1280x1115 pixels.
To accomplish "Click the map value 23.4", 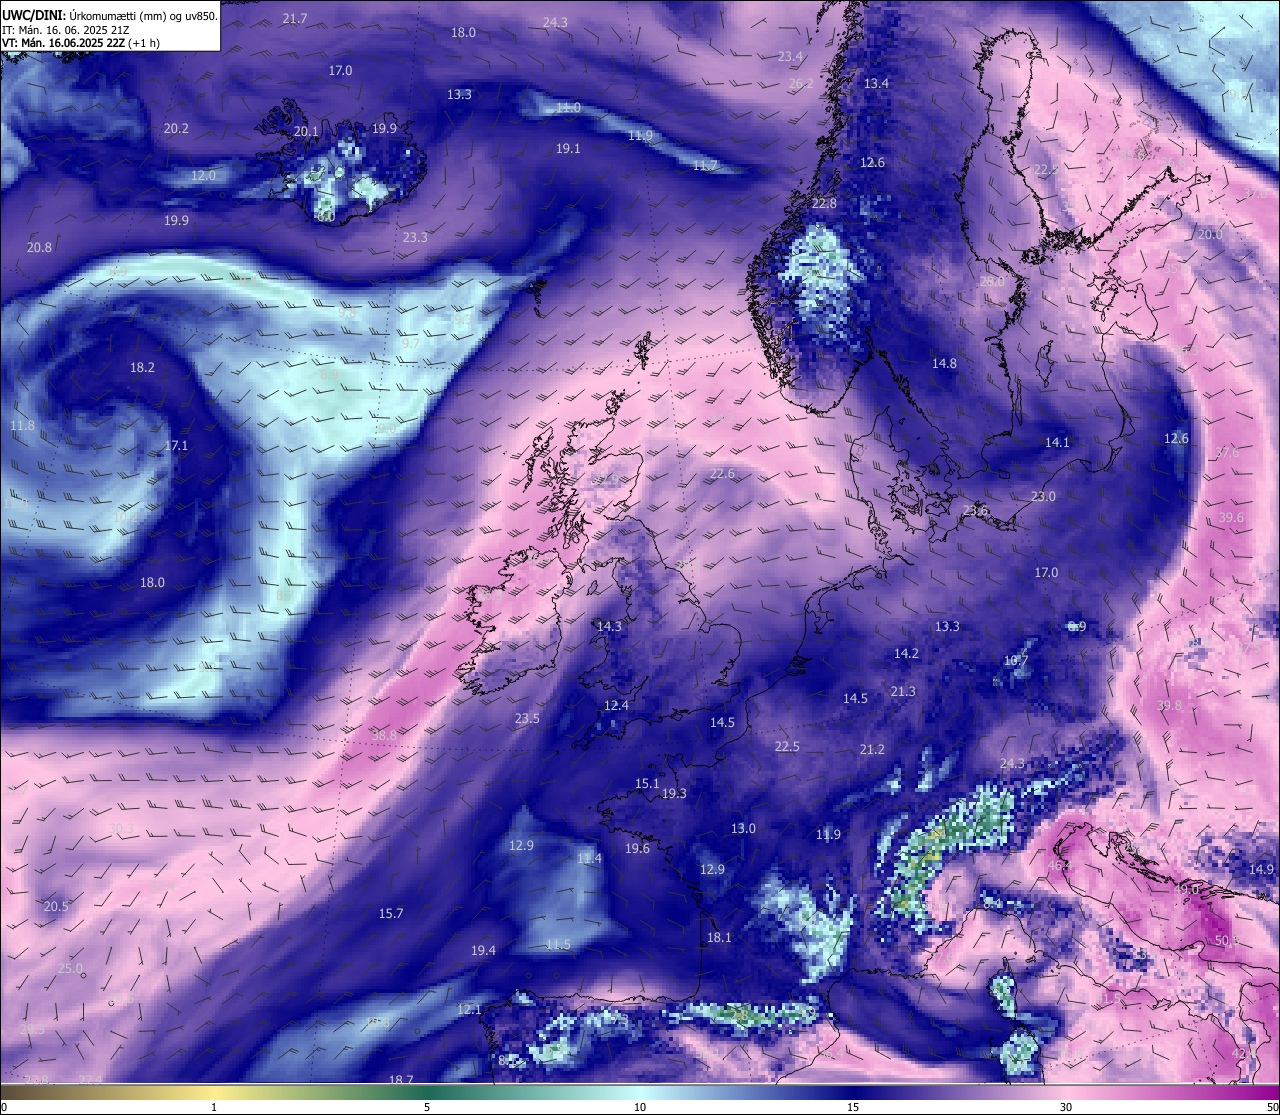I will (790, 56).
